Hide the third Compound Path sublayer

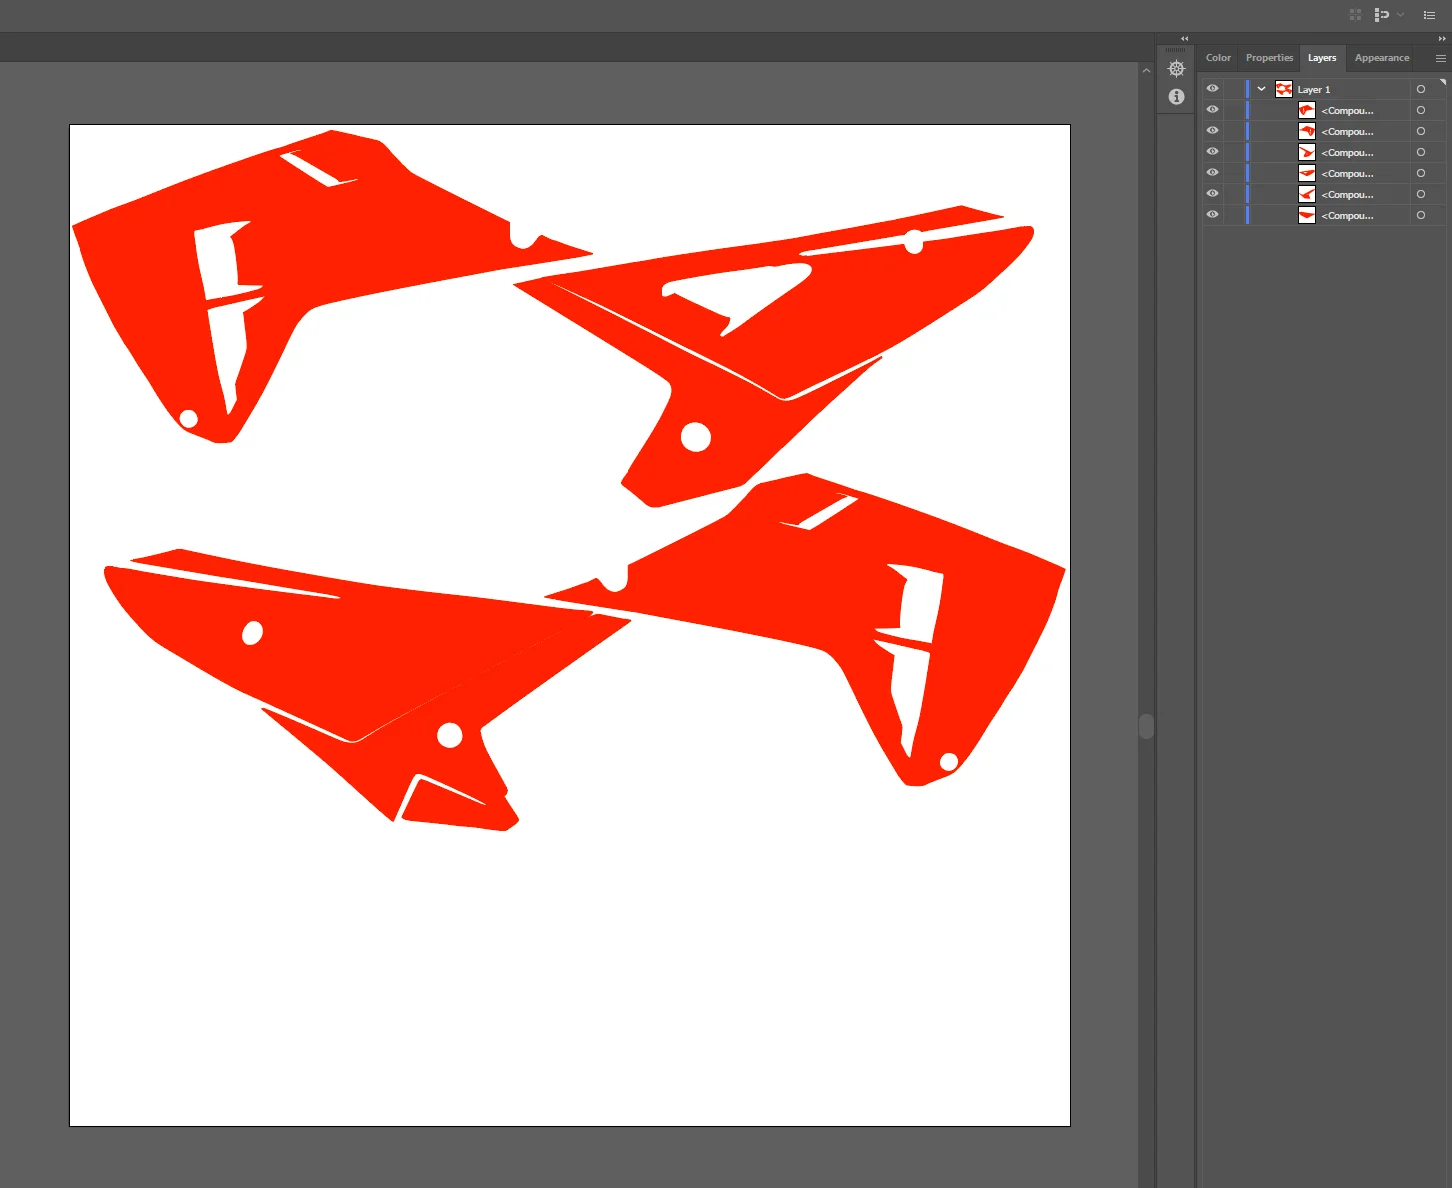(x=1212, y=151)
